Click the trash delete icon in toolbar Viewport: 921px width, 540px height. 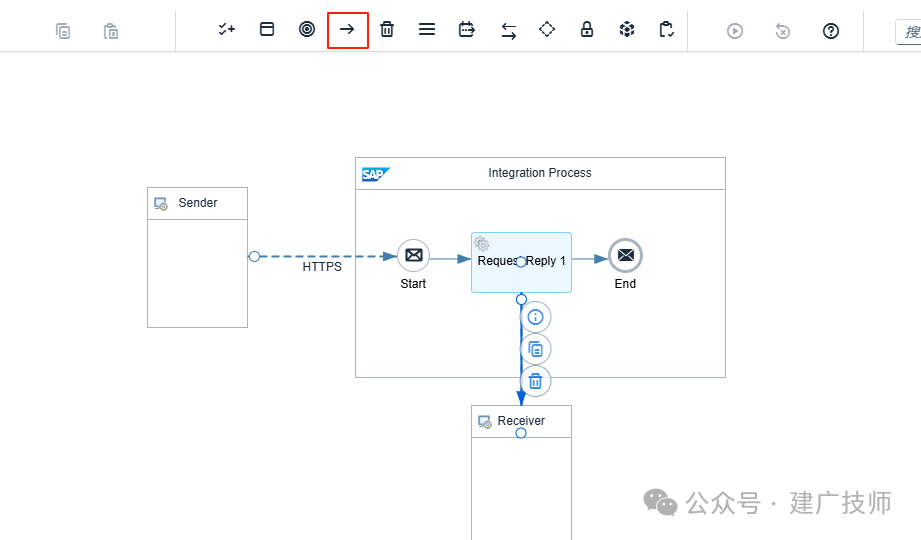[x=386, y=29]
